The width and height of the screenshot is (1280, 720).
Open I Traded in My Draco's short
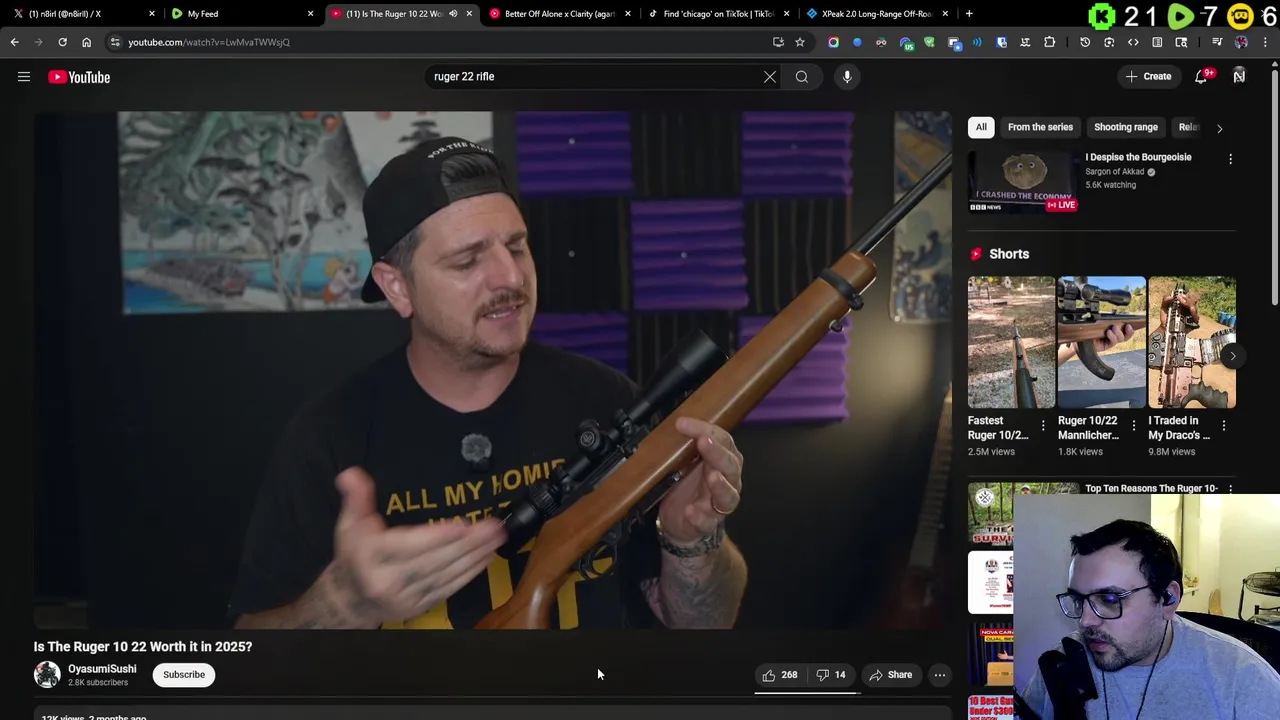coord(1192,343)
